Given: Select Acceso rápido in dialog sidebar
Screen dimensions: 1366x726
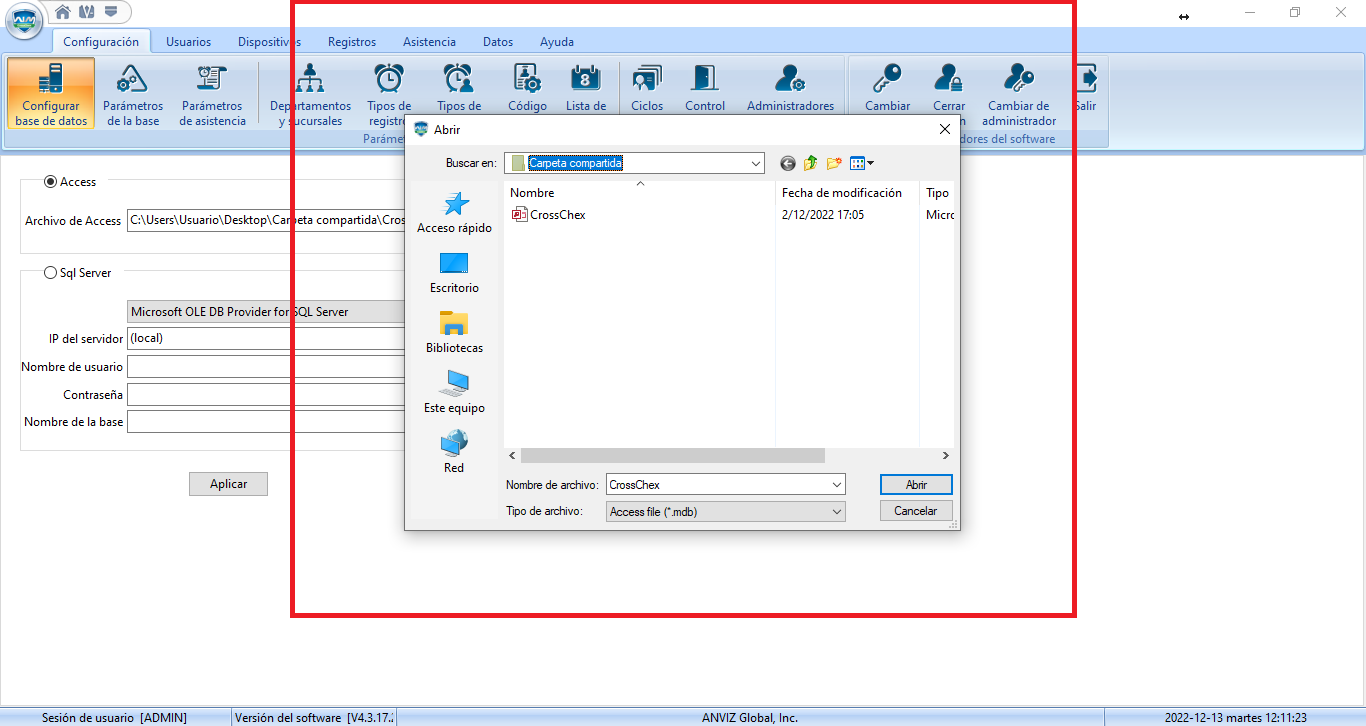Looking at the screenshot, I should point(455,213).
